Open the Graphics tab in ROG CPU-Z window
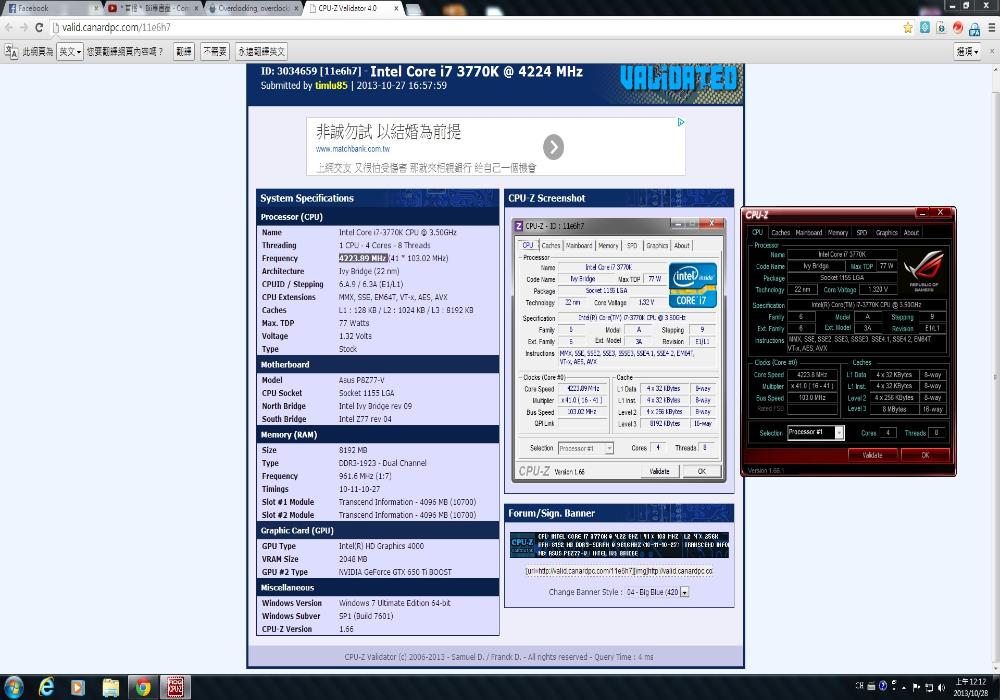The height and width of the screenshot is (700, 1000). pos(886,233)
